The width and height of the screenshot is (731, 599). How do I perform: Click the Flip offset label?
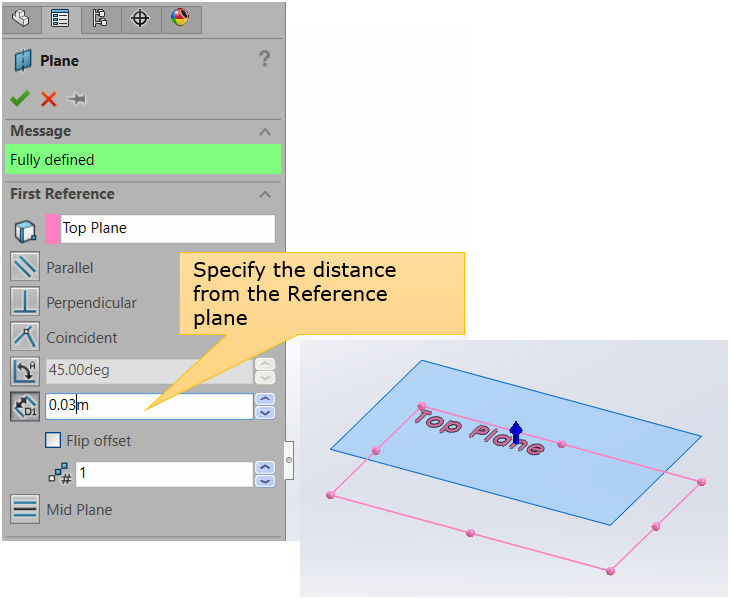point(99,441)
